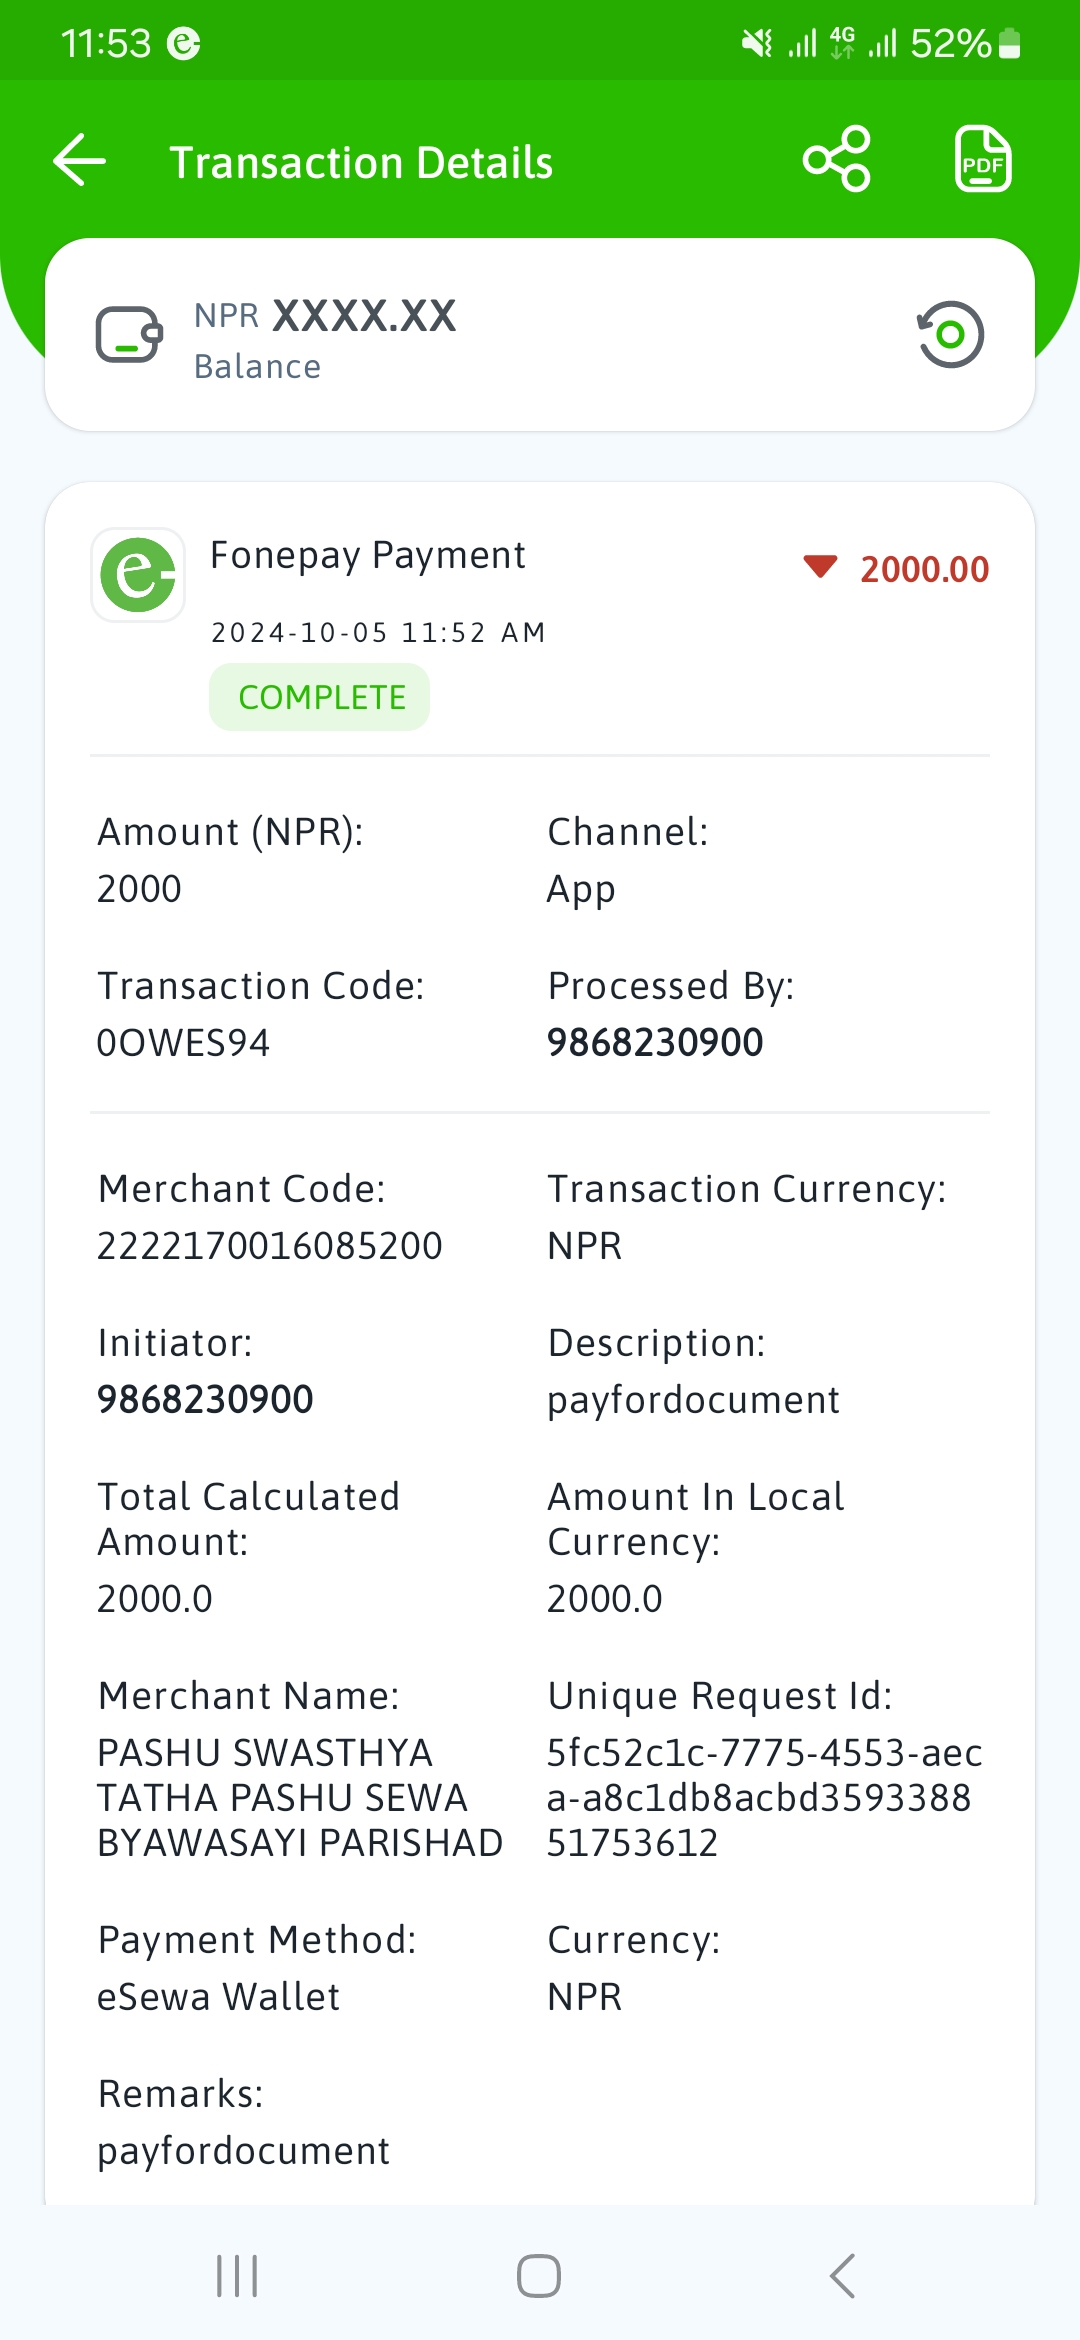Tap the Transaction Details title

point(361,163)
